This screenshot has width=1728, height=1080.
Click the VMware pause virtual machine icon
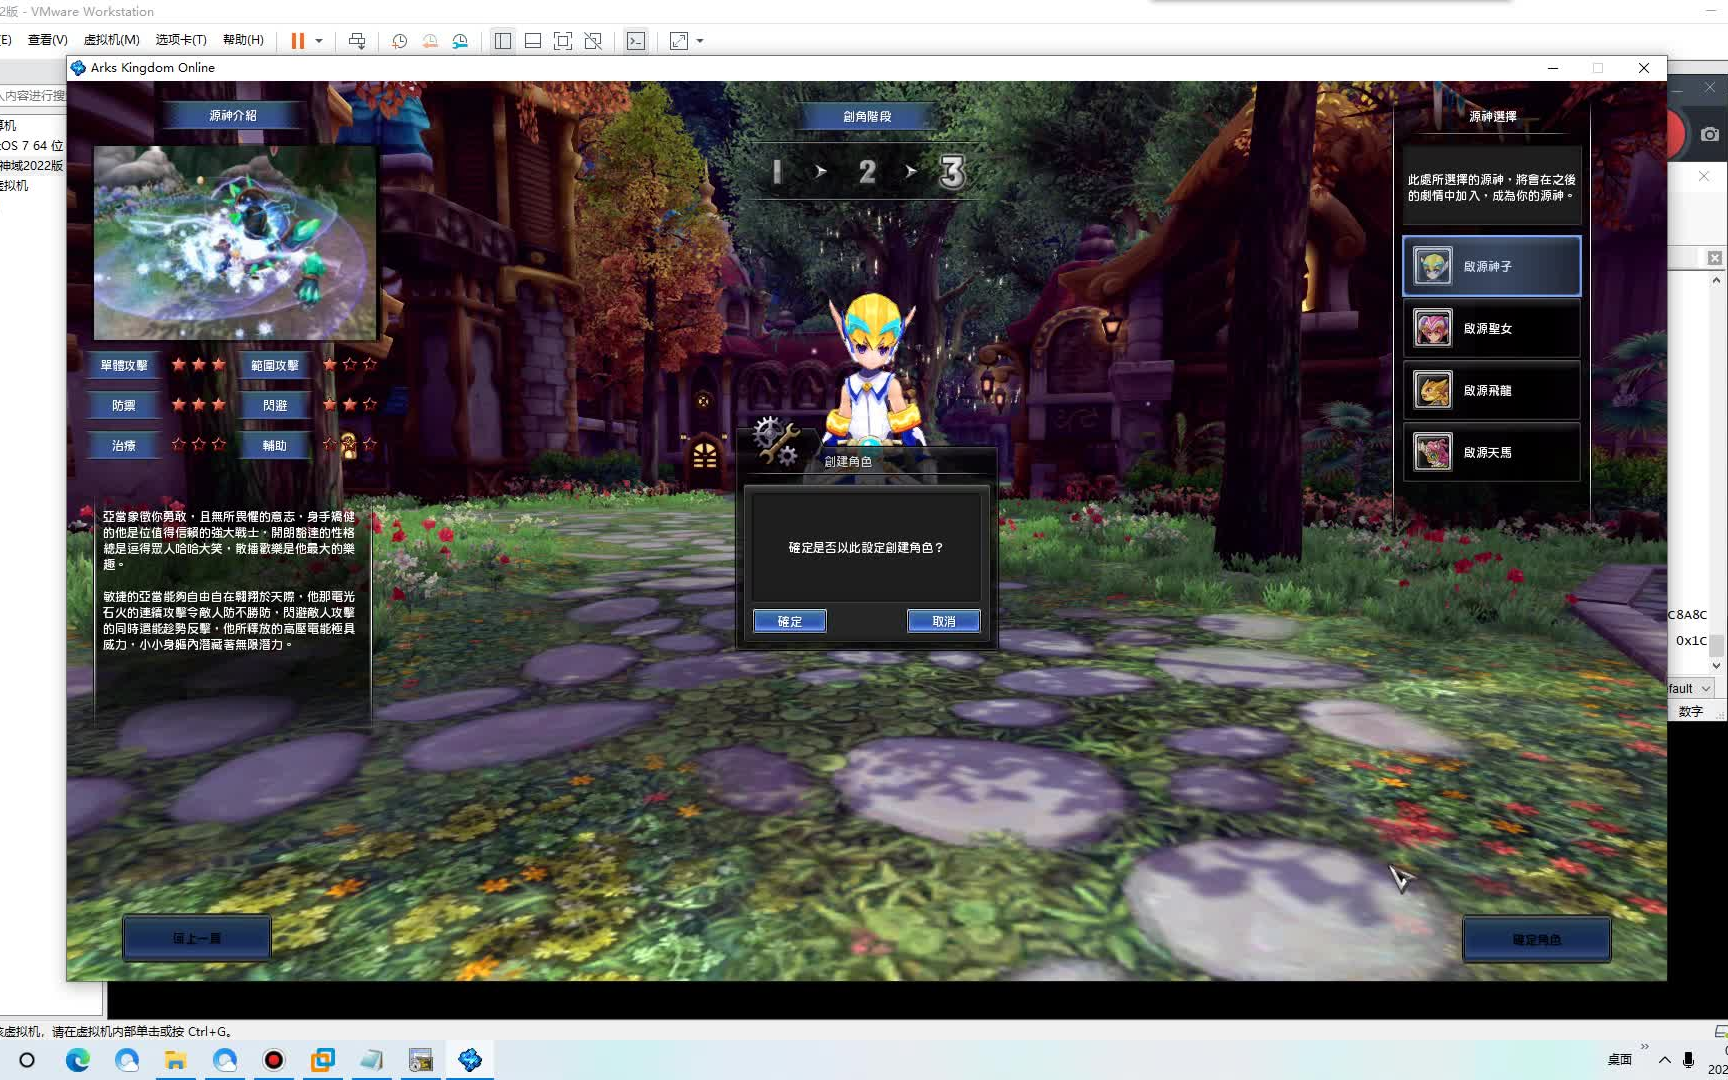click(x=297, y=41)
